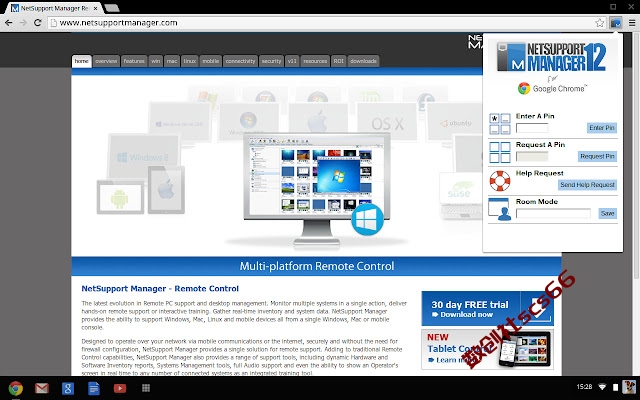Open the downloads tab
Viewport: 640px width, 400px height.
pos(363,61)
